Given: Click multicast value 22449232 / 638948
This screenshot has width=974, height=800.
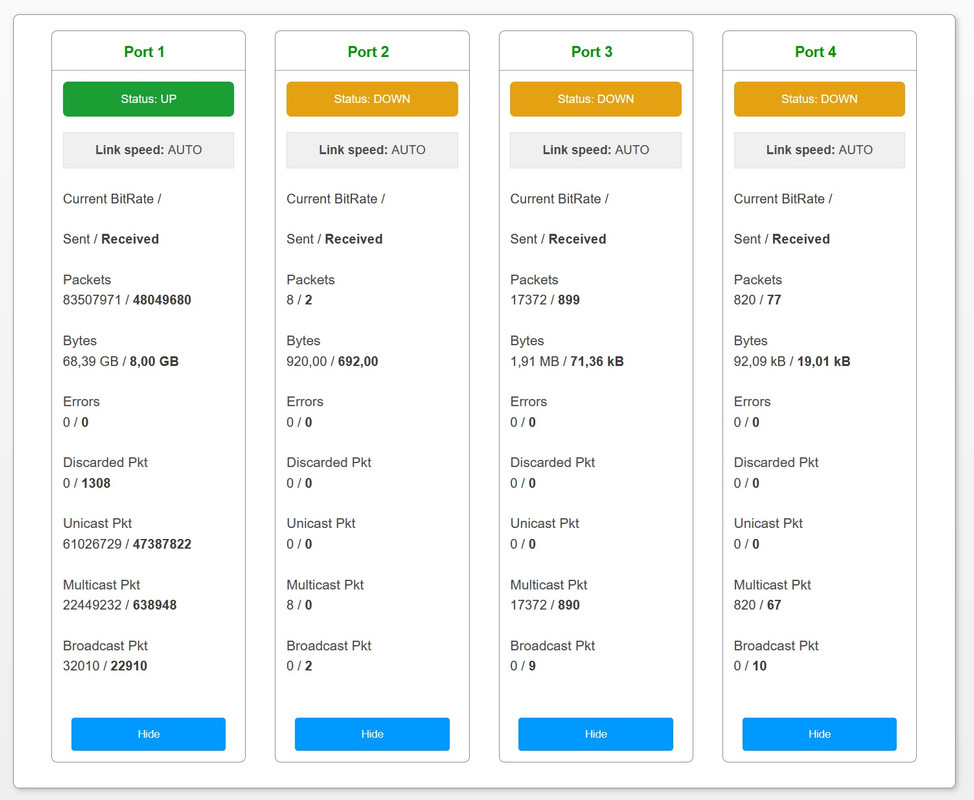Looking at the screenshot, I should pyautogui.click(x=119, y=605).
